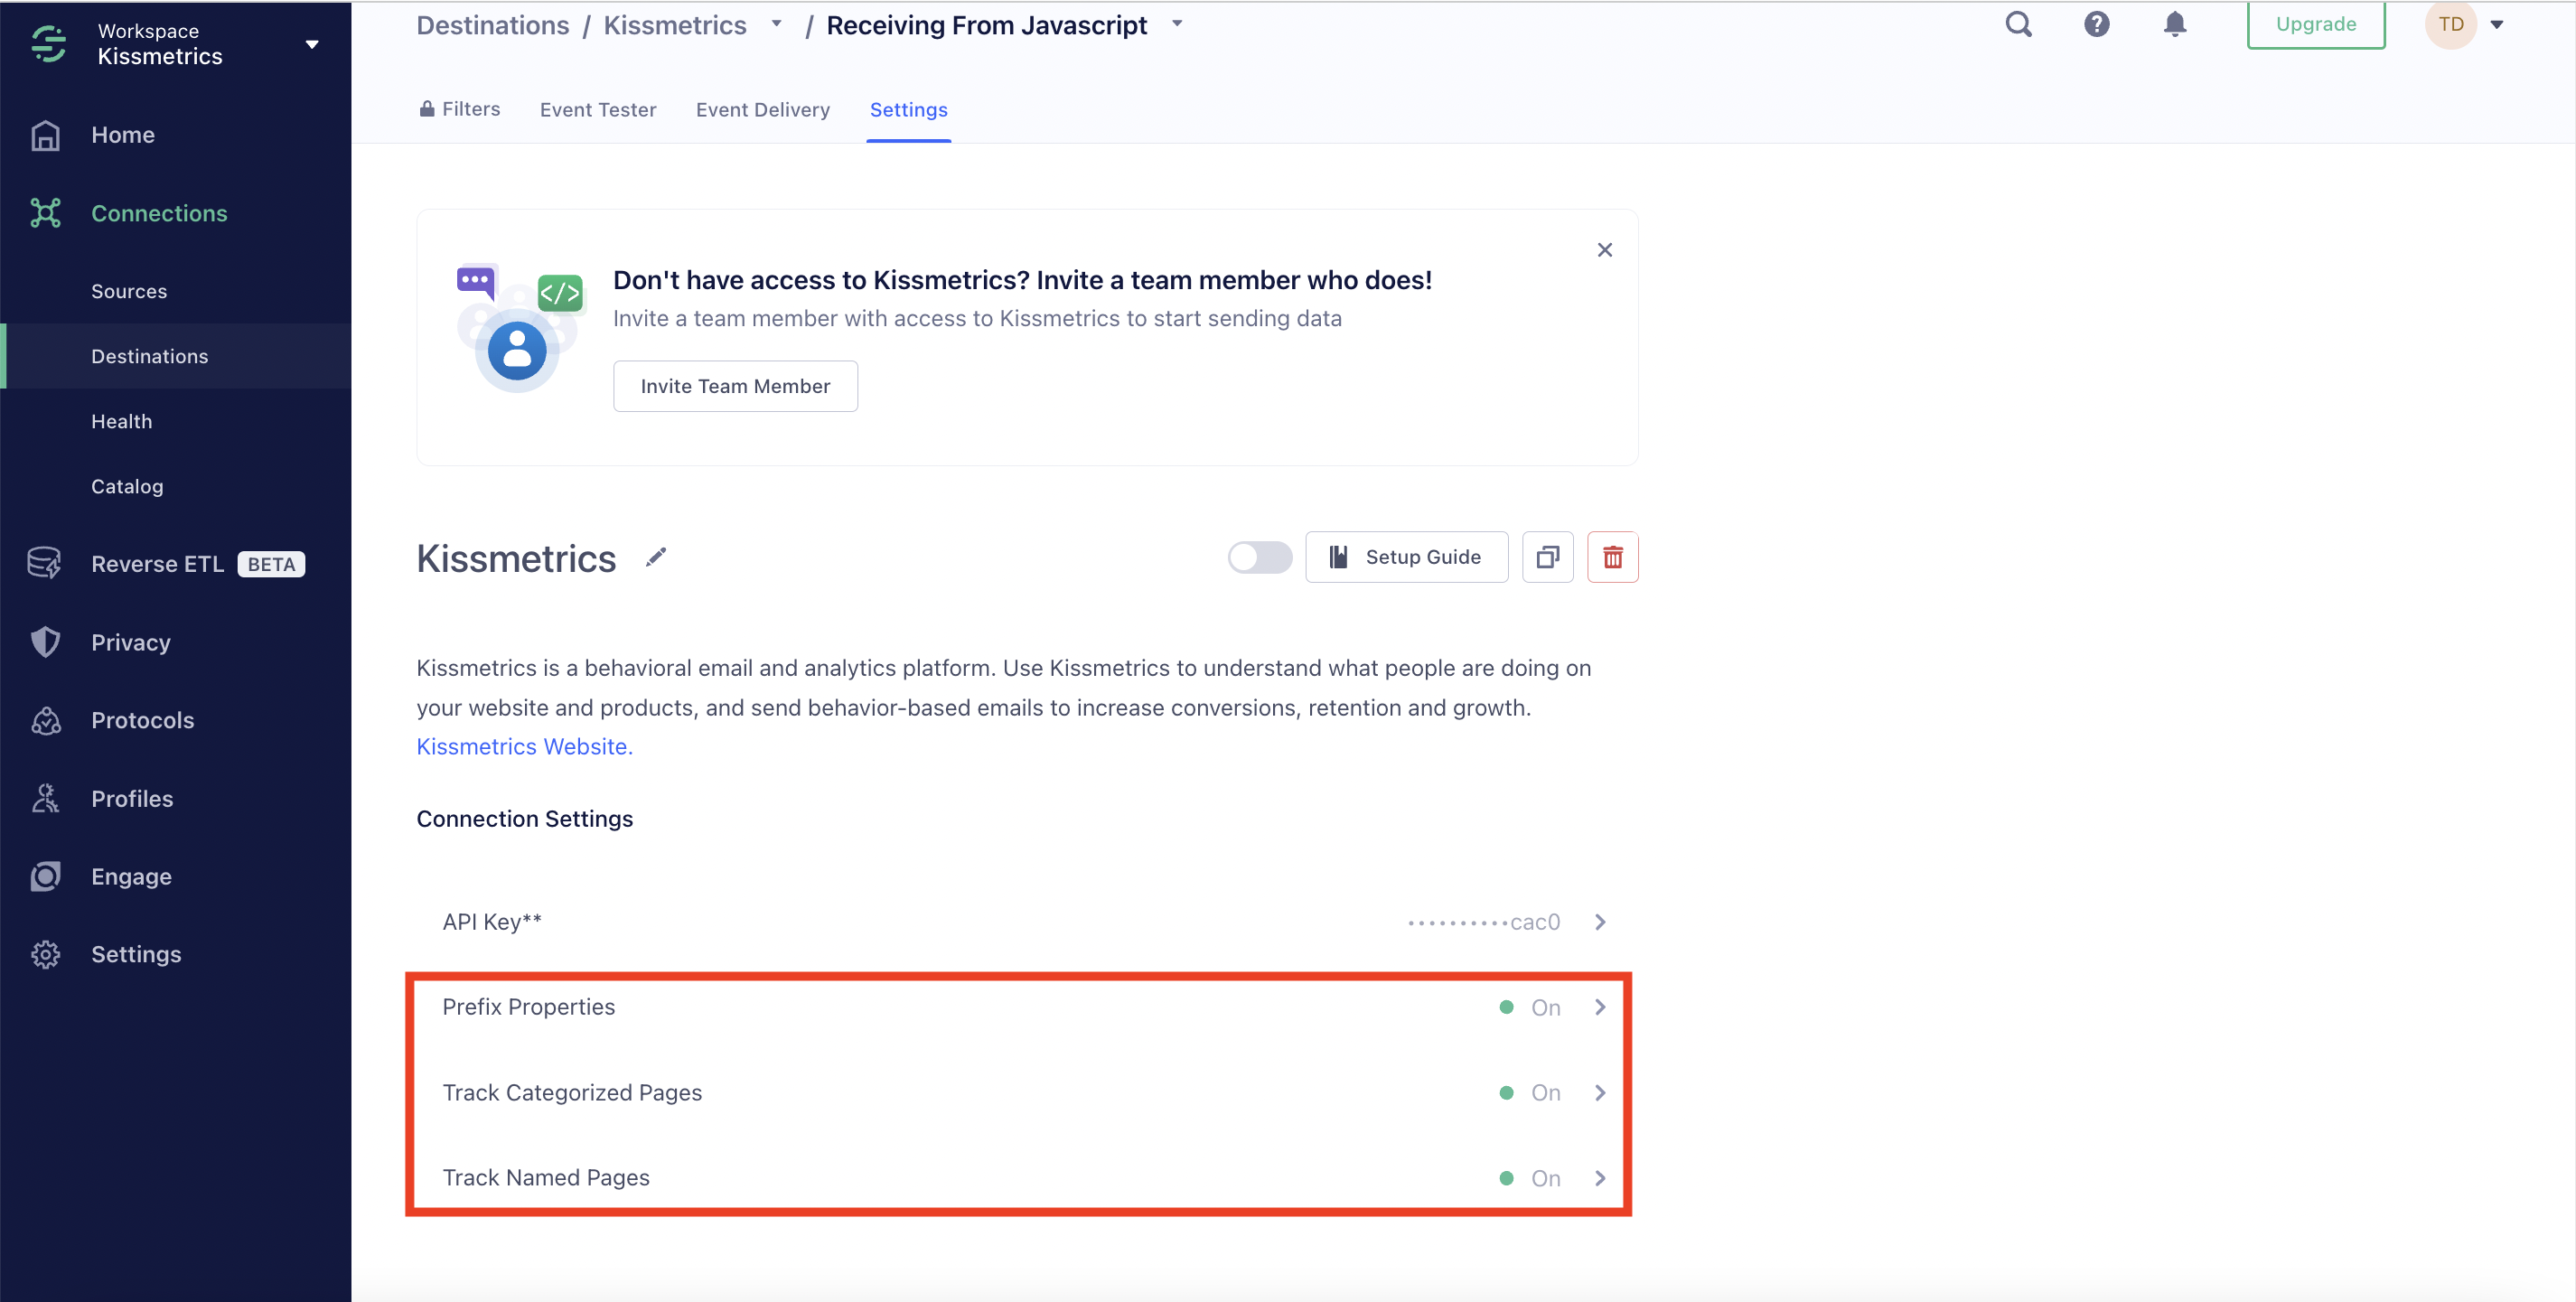Open the notifications bell

pyautogui.click(x=2174, y=24)
